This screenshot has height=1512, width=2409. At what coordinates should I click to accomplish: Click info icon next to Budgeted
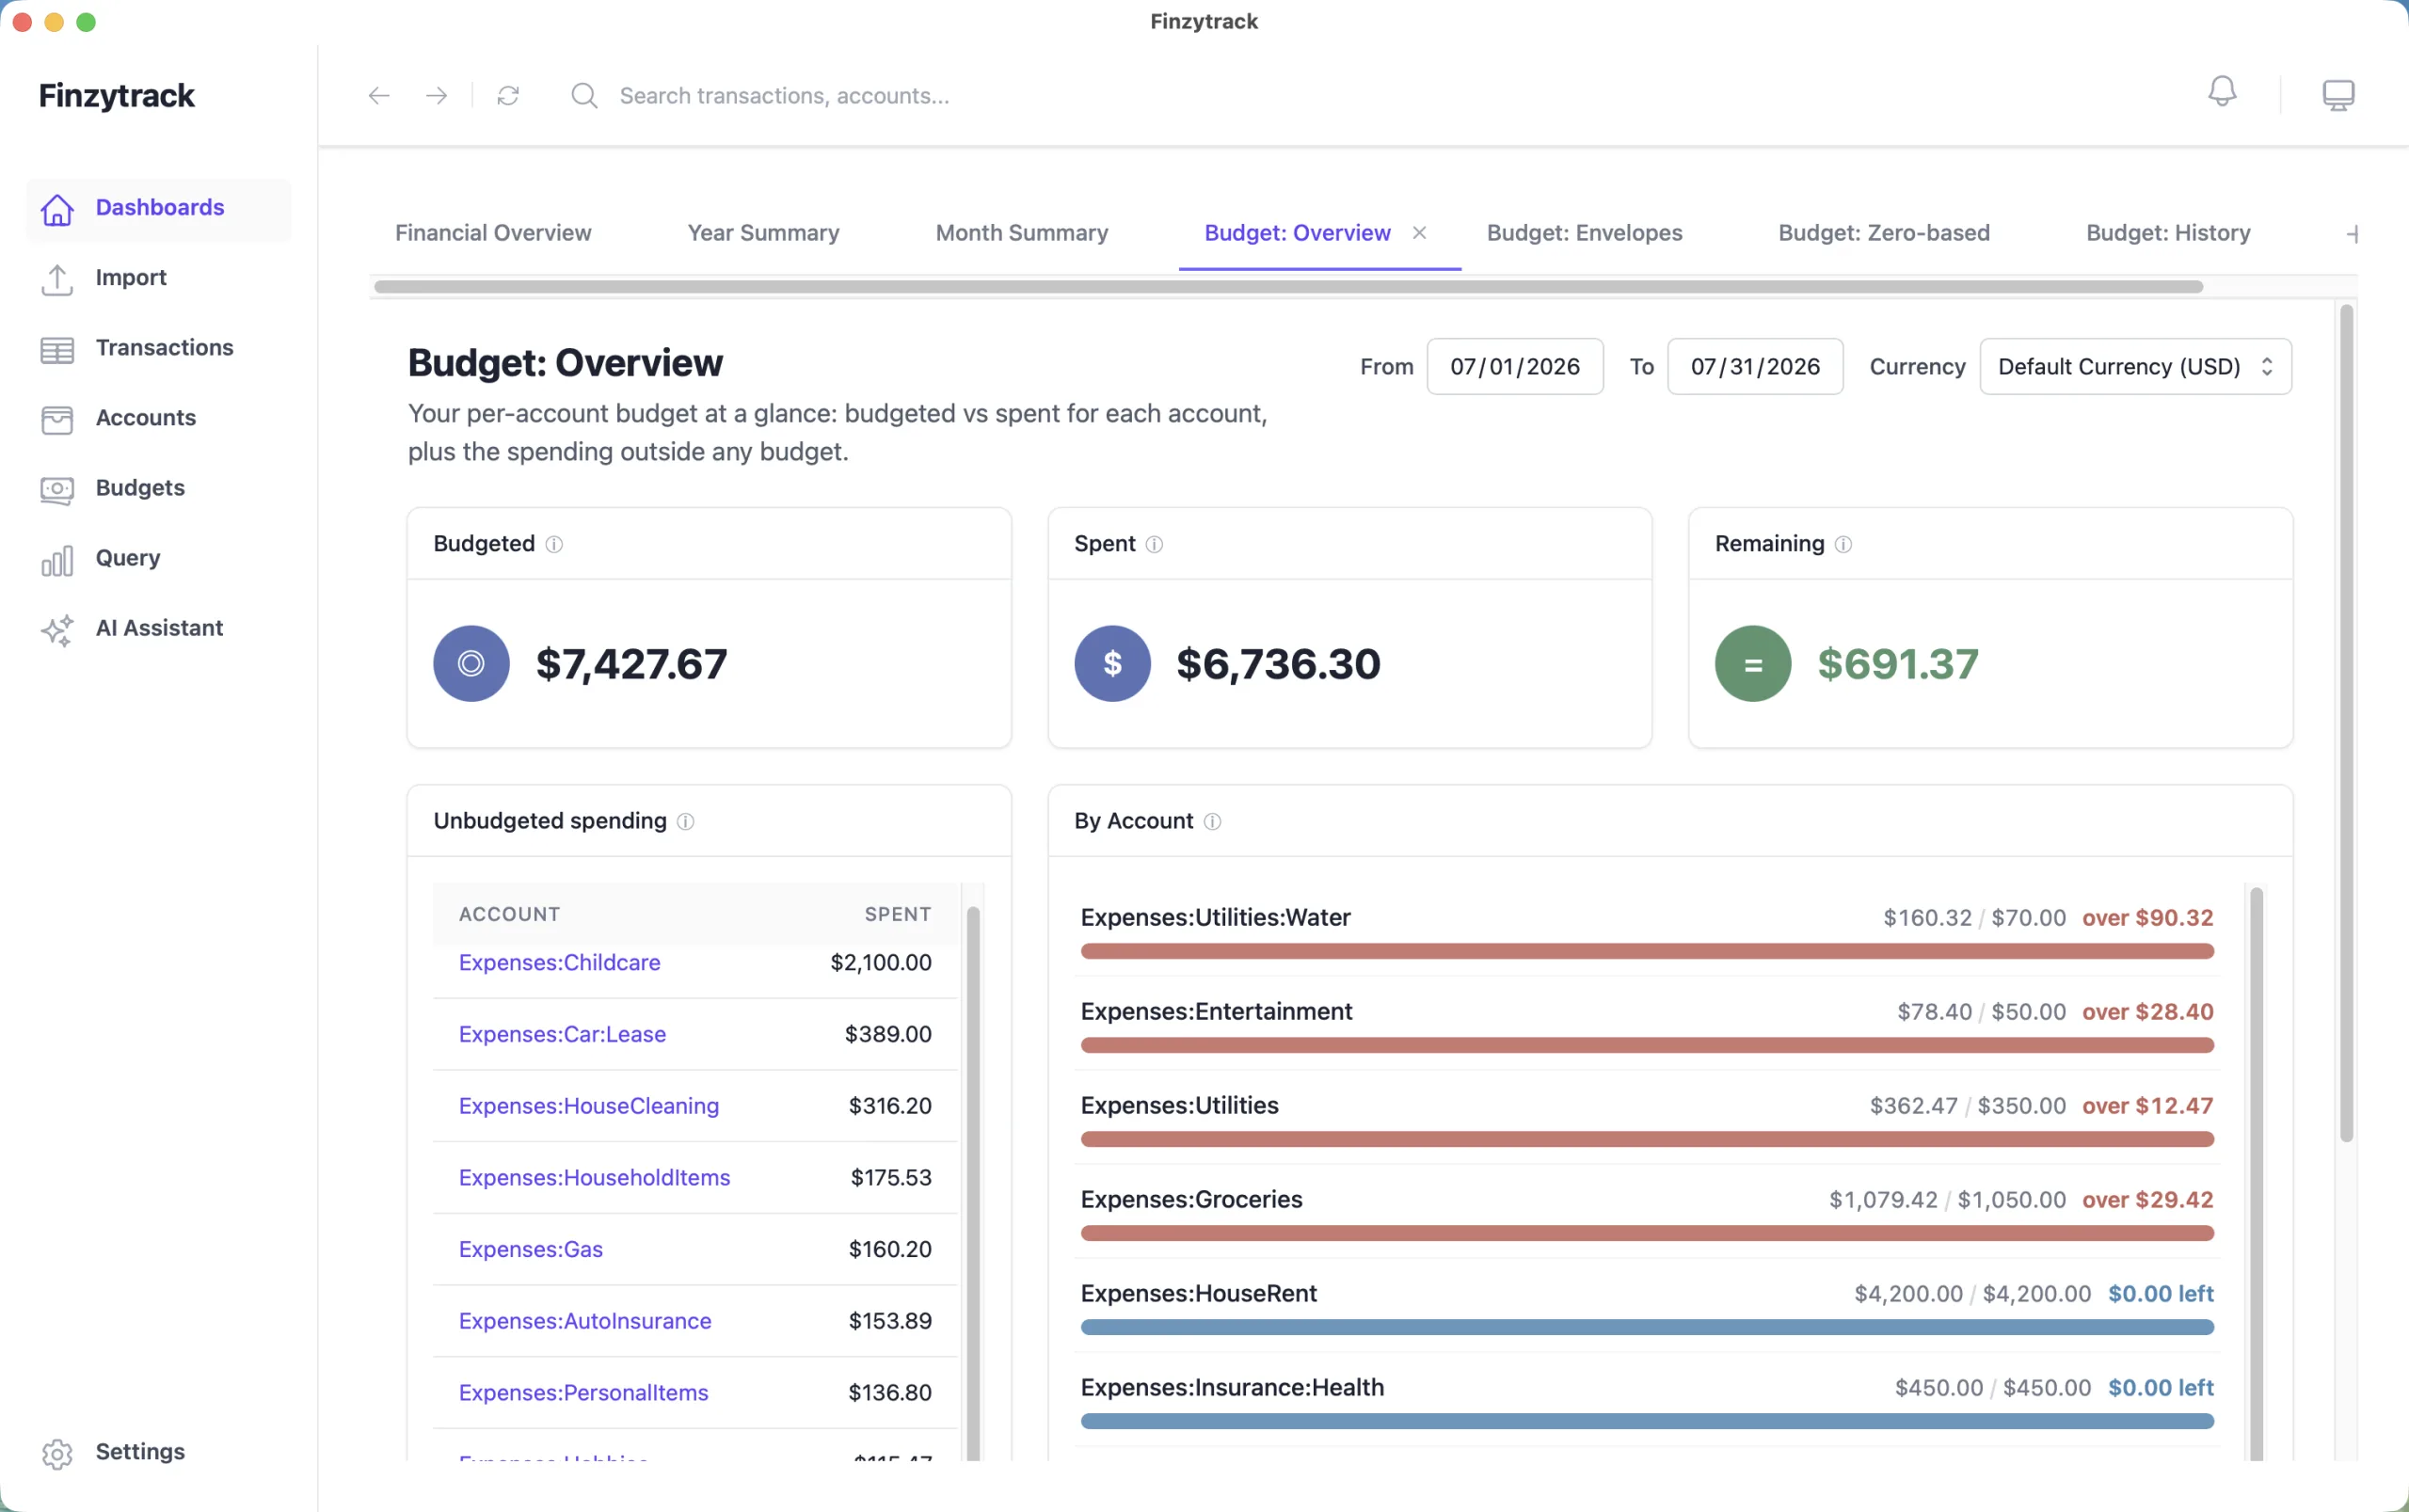554,543
